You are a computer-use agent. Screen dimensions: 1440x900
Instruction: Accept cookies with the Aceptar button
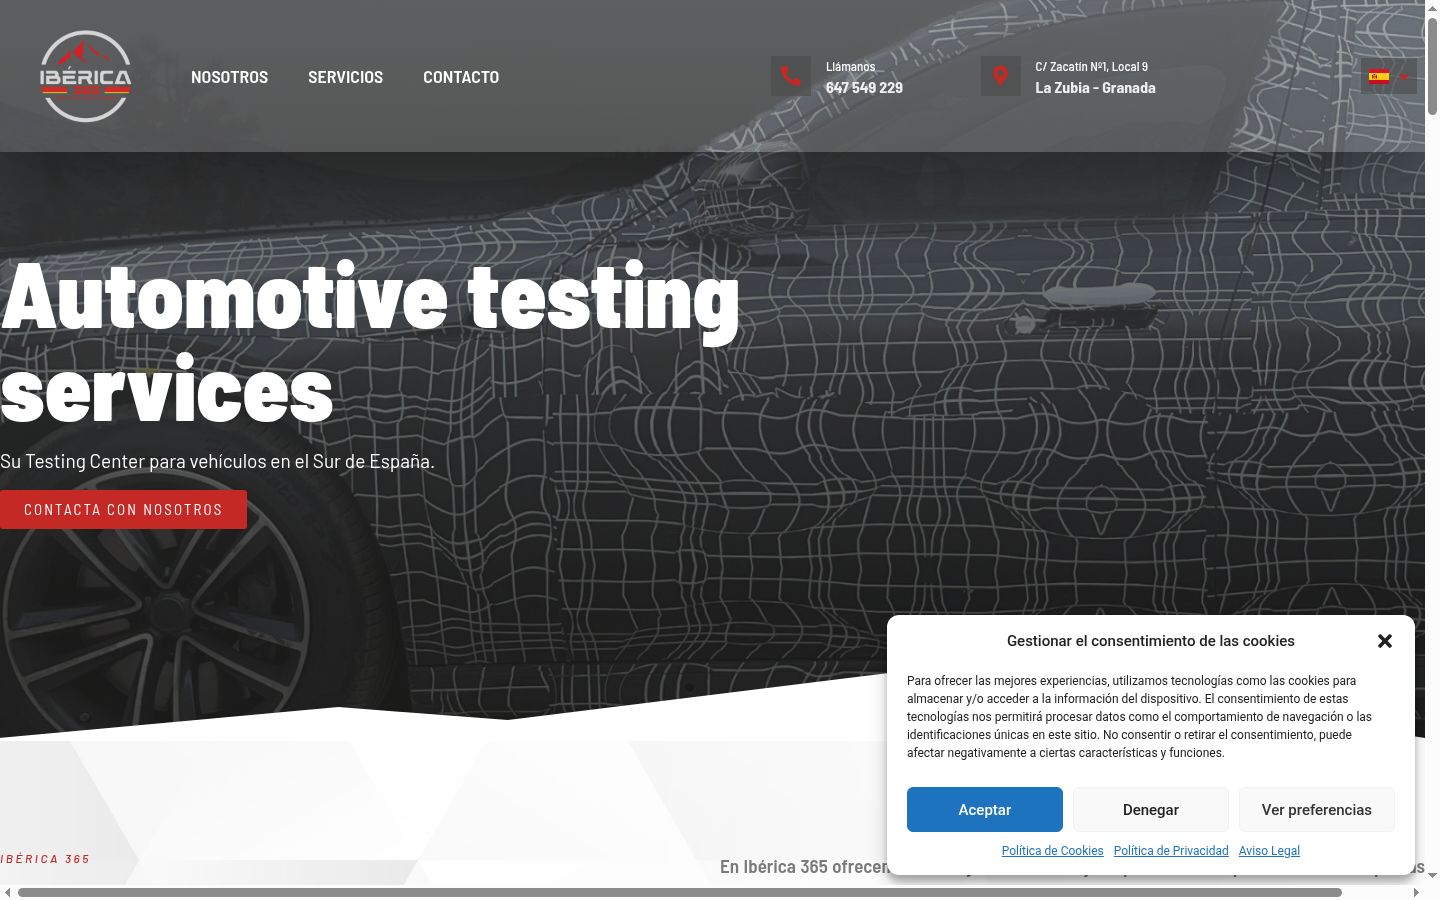pyautogui.click(x=985, y=810)
